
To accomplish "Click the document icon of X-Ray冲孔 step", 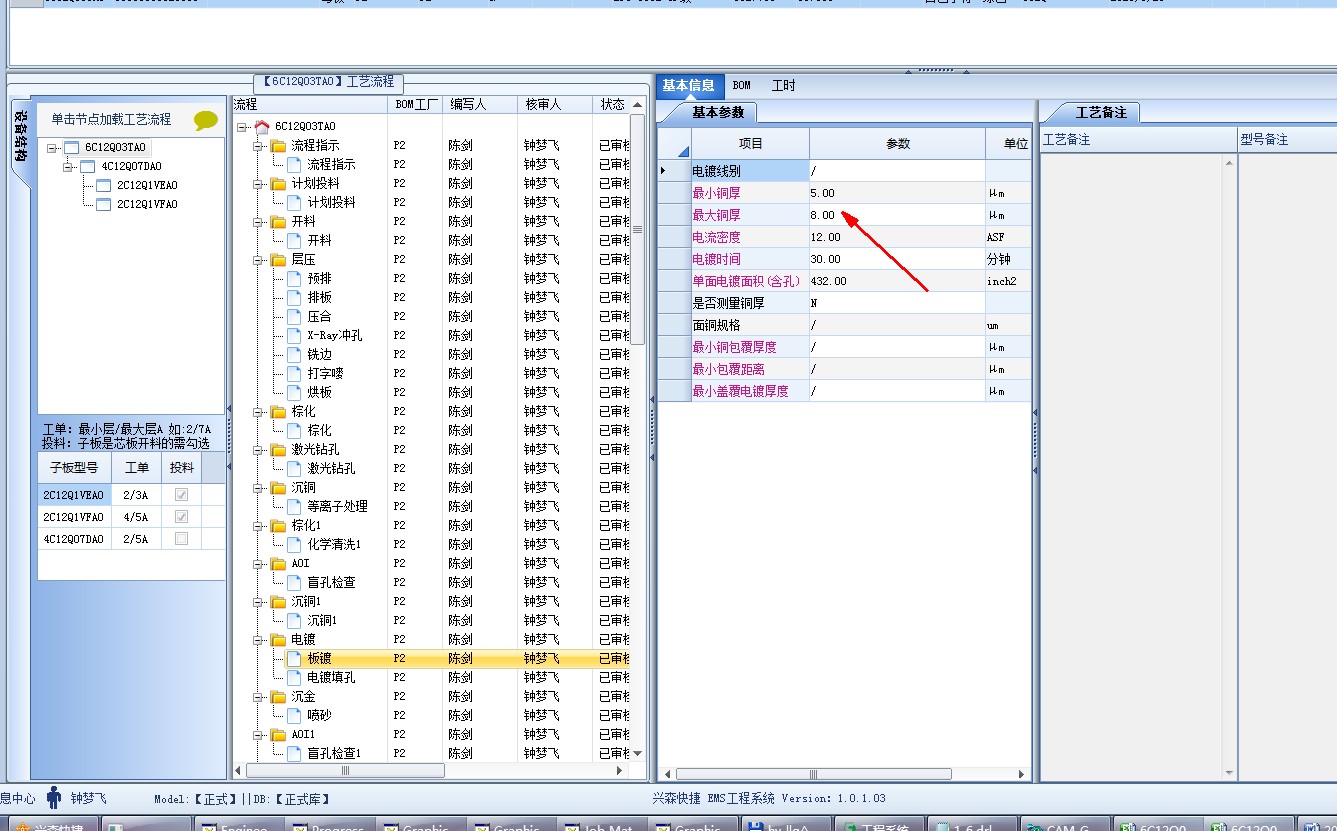I will pyautogui.click(x=294, y=335).
